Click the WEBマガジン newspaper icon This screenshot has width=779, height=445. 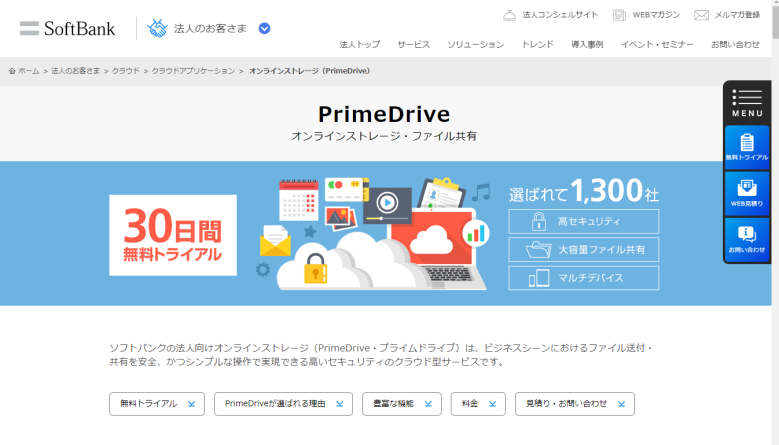pos(619,15)
